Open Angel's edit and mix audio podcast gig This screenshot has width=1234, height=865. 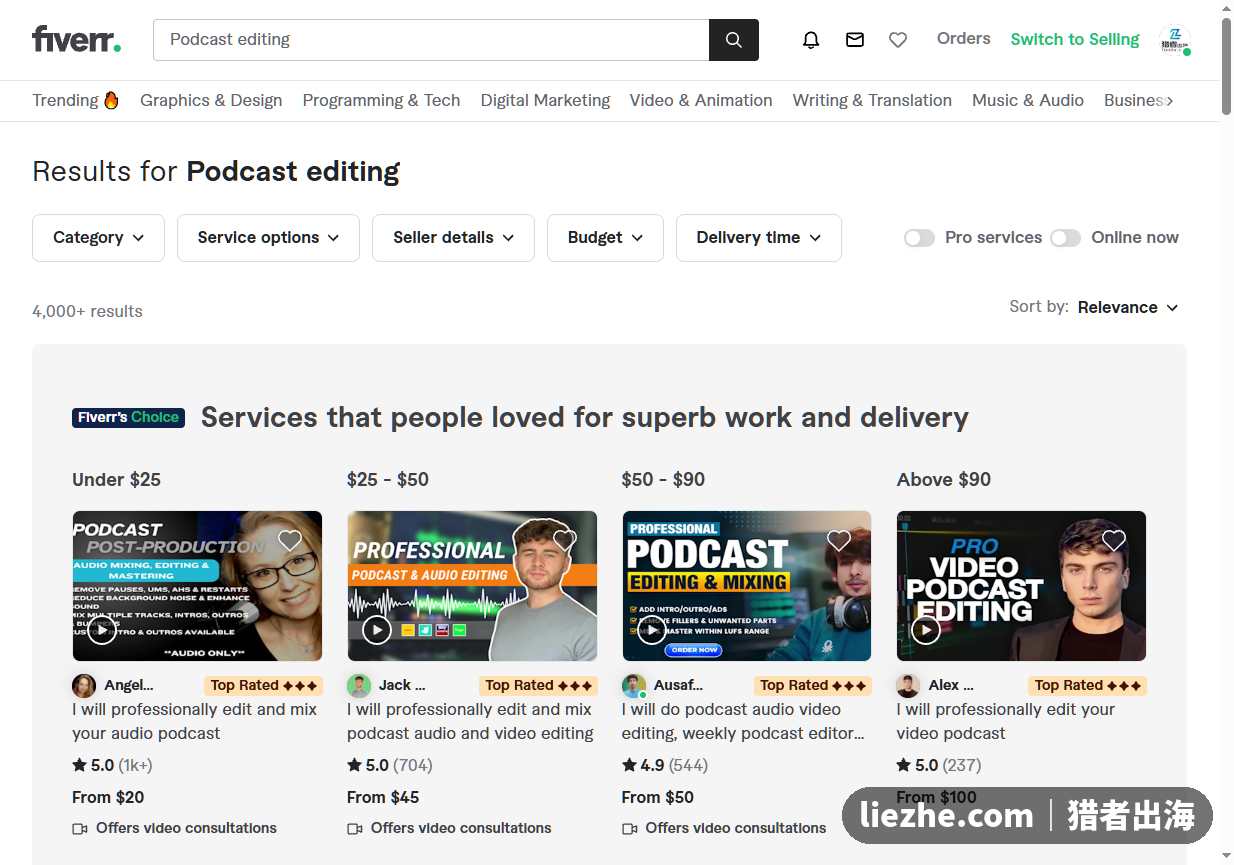(194, 721)
